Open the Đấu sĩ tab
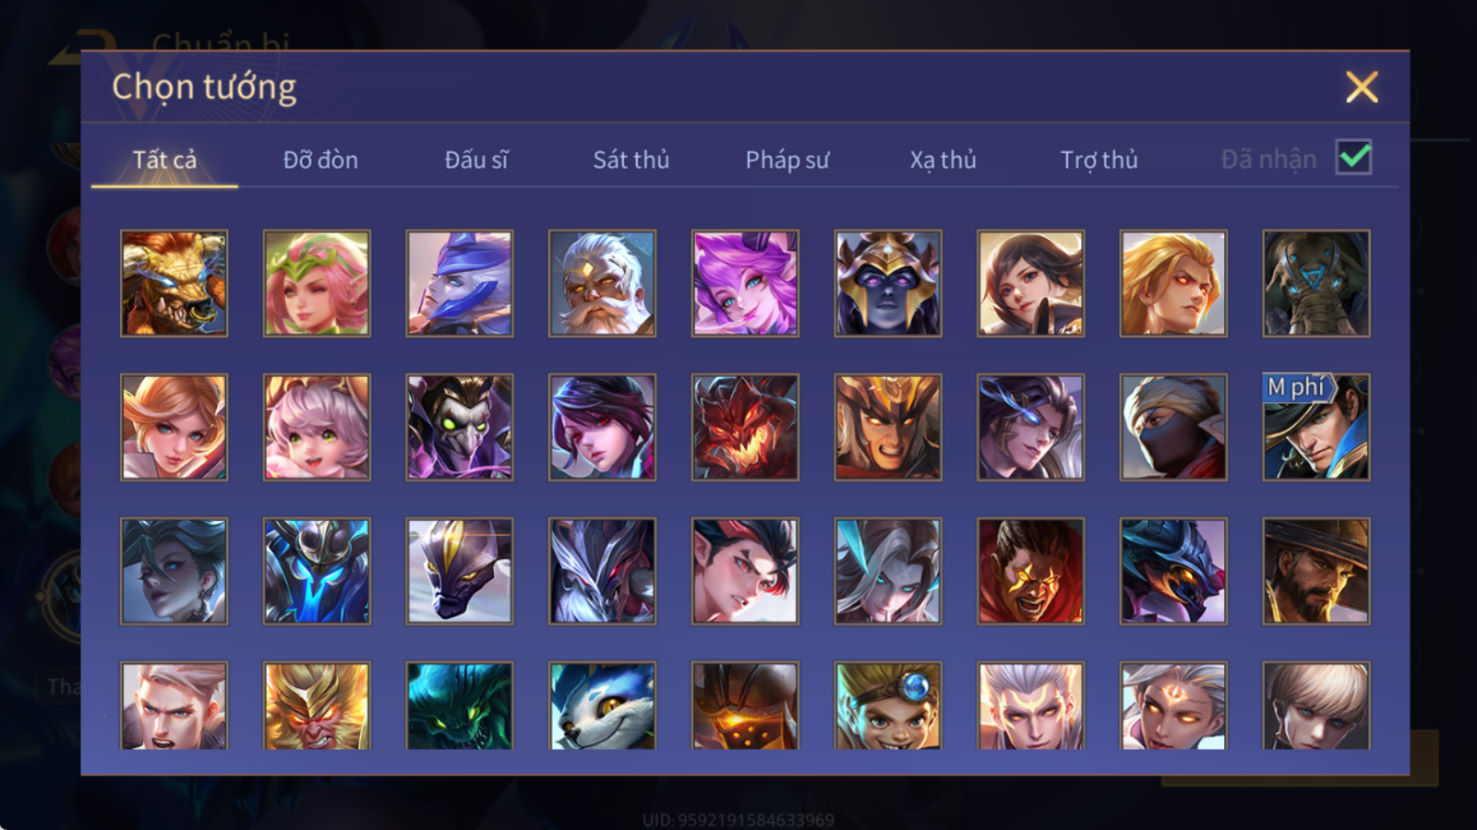This screenshot has width=1477, height=830. tap(476, 160)
